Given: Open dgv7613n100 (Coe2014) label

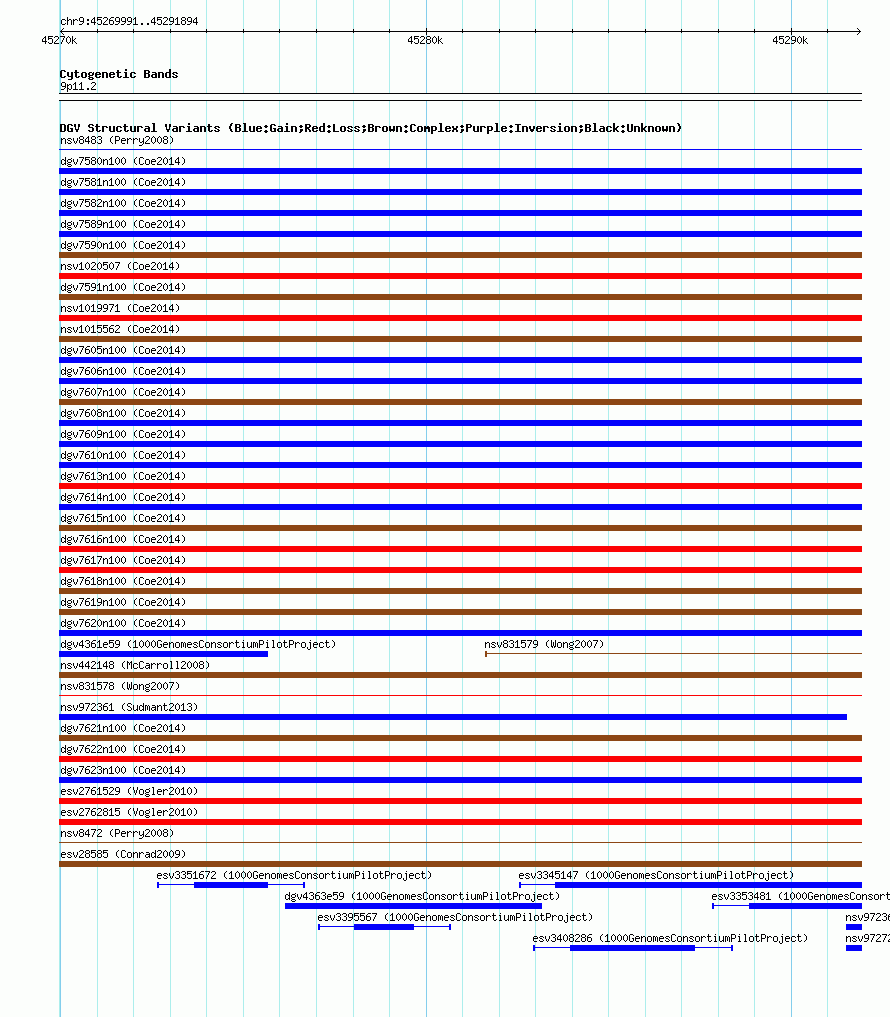Looking at the screenshot, I should point(123,477).
